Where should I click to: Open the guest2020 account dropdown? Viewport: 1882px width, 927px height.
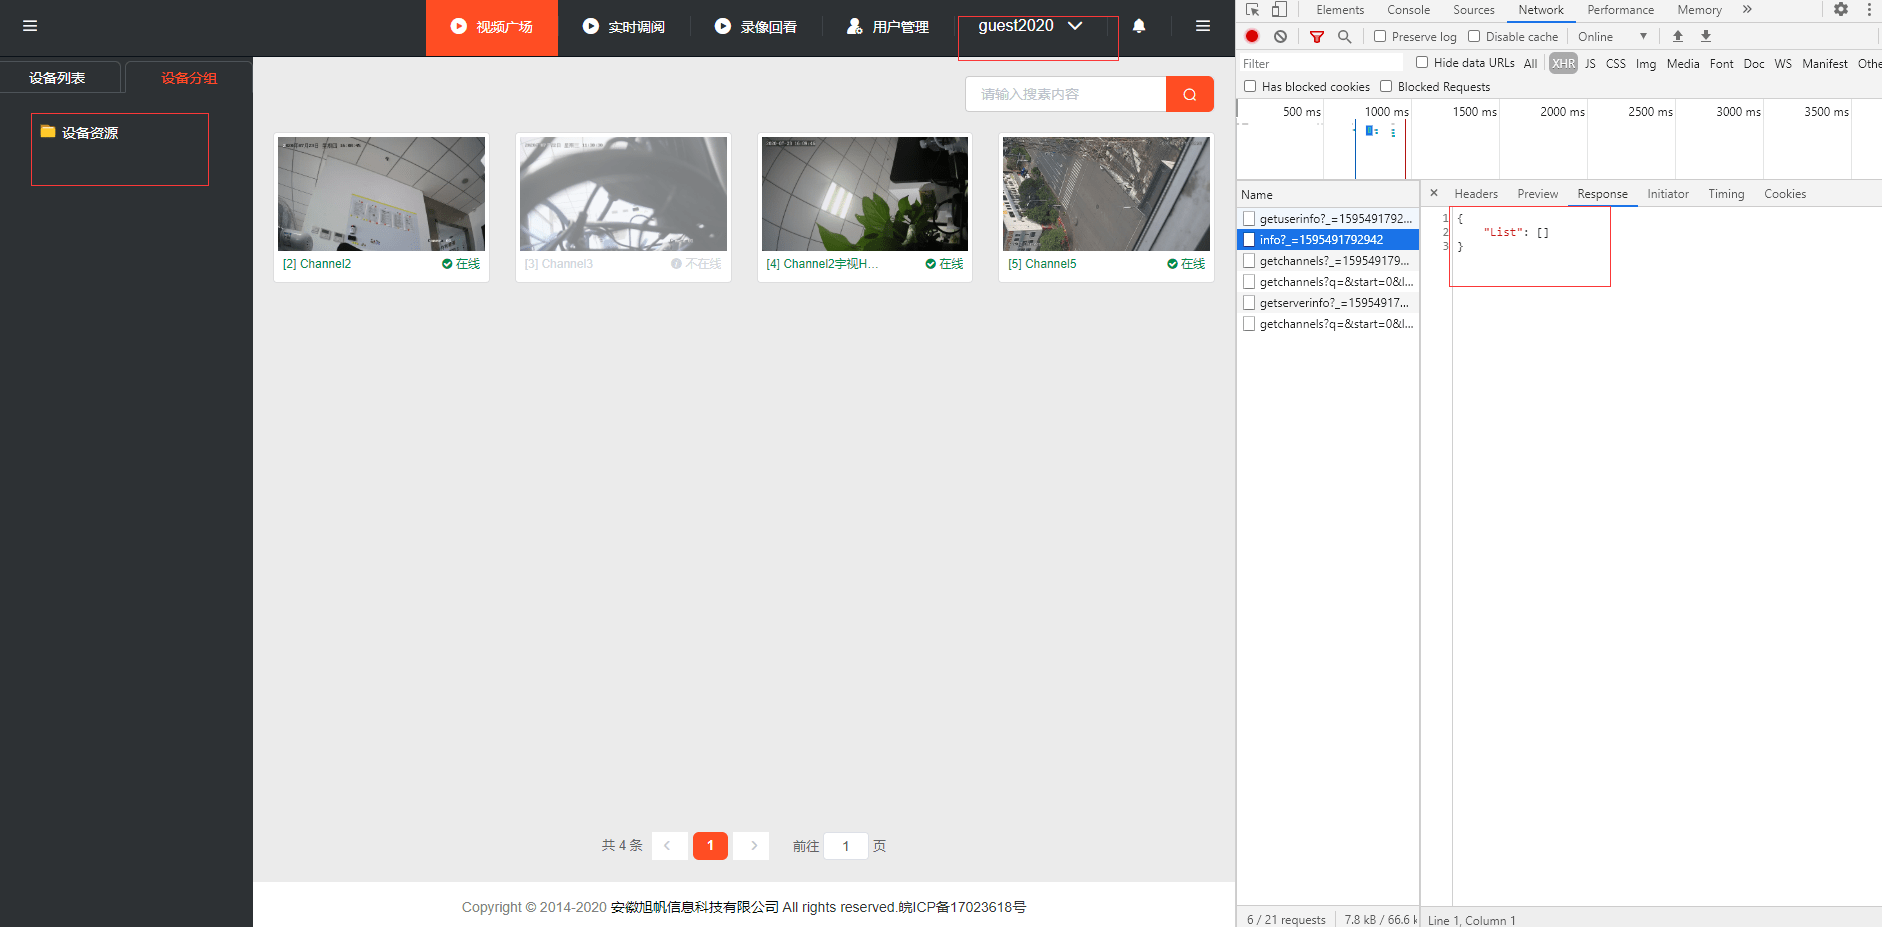click(1037, 26)
